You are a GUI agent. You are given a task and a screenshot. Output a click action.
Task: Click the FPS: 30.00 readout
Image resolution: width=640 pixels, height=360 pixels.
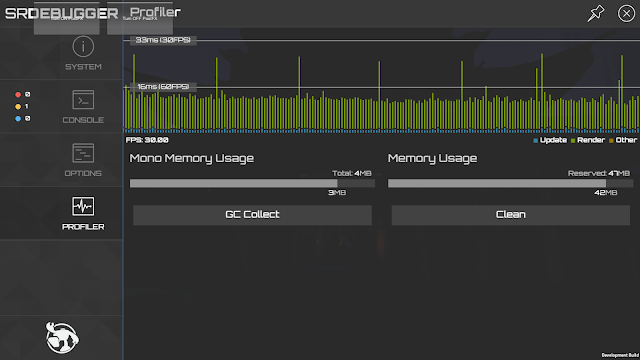(x=147, y=140)
